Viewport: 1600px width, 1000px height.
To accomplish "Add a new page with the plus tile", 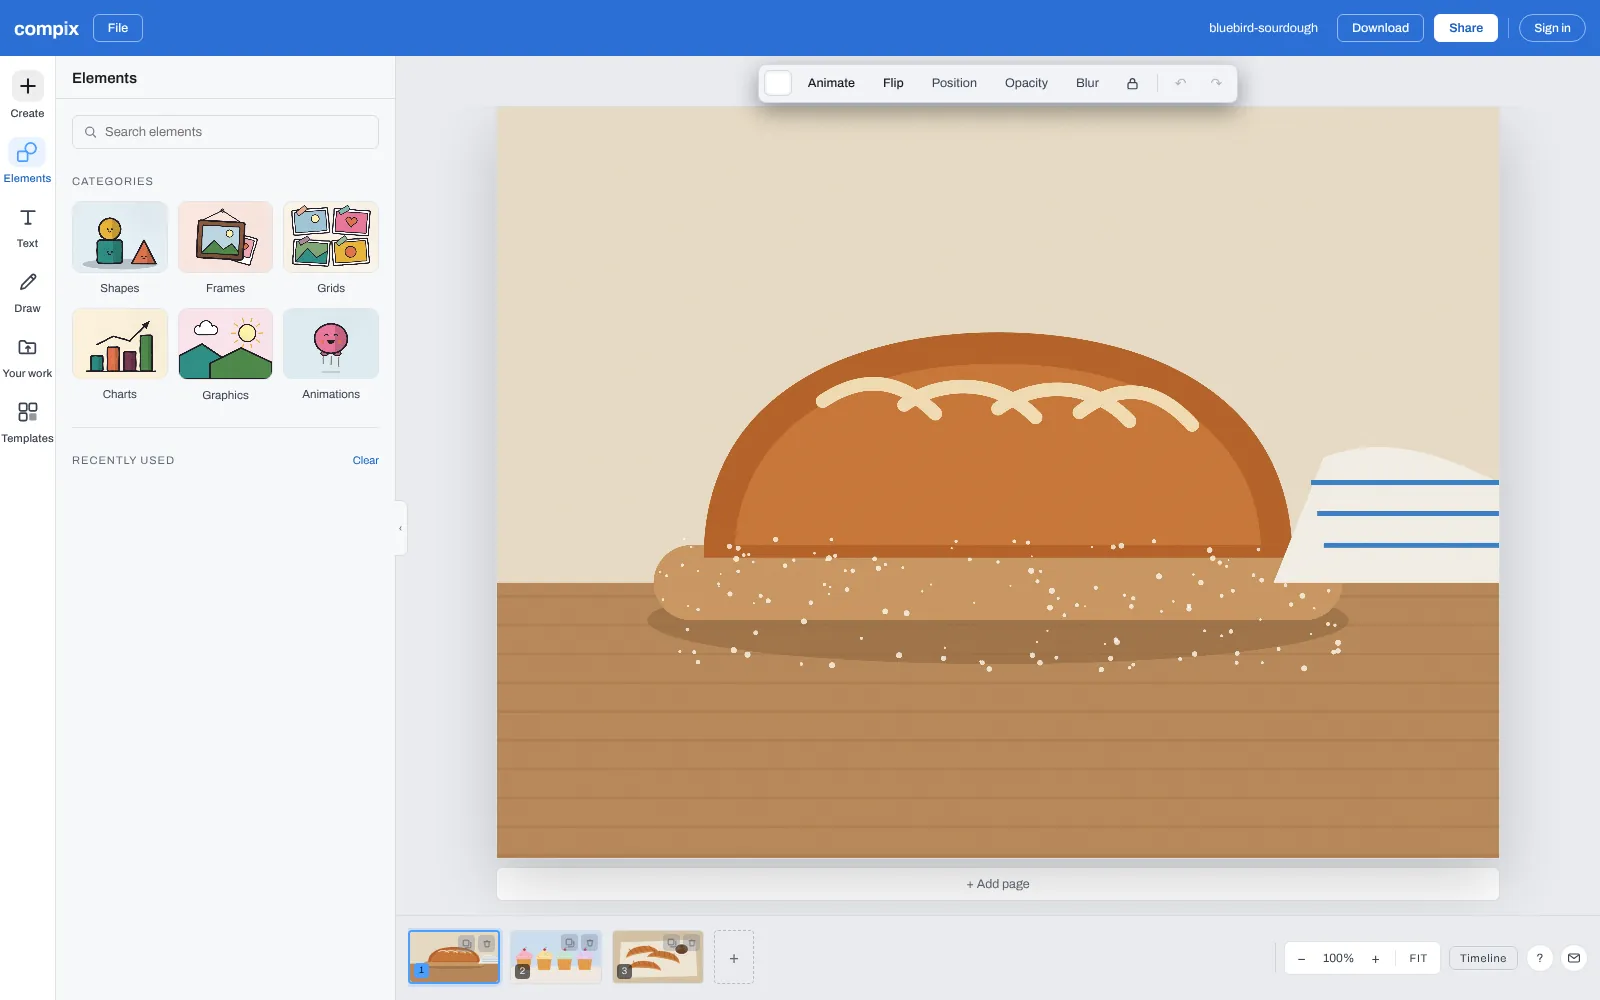I will (x=734, y=957).
